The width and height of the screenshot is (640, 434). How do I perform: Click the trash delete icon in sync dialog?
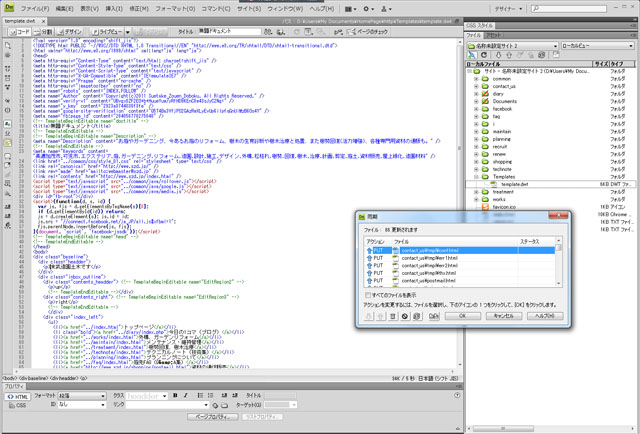click(393, 316)
